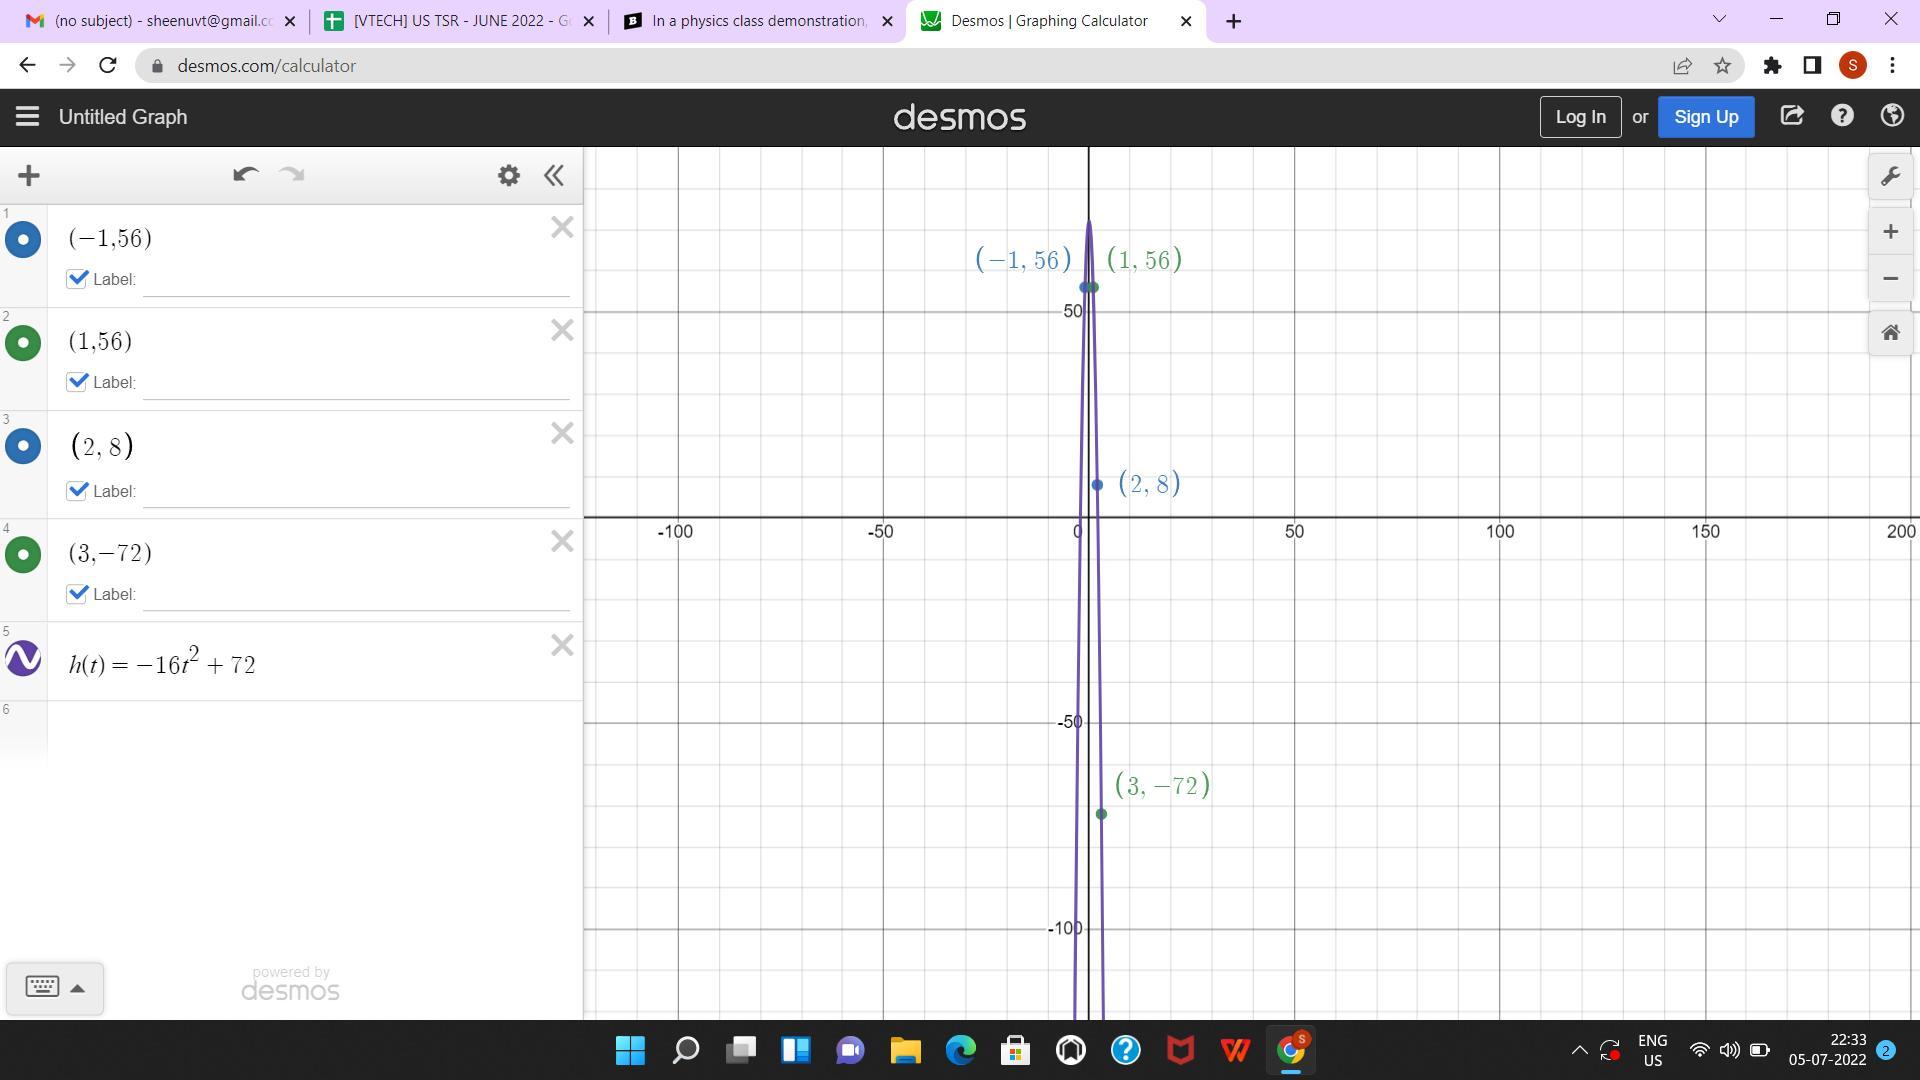Open expression list settings gear
This screenshot has width=1920, height=1080.
(x=508, y=176)
